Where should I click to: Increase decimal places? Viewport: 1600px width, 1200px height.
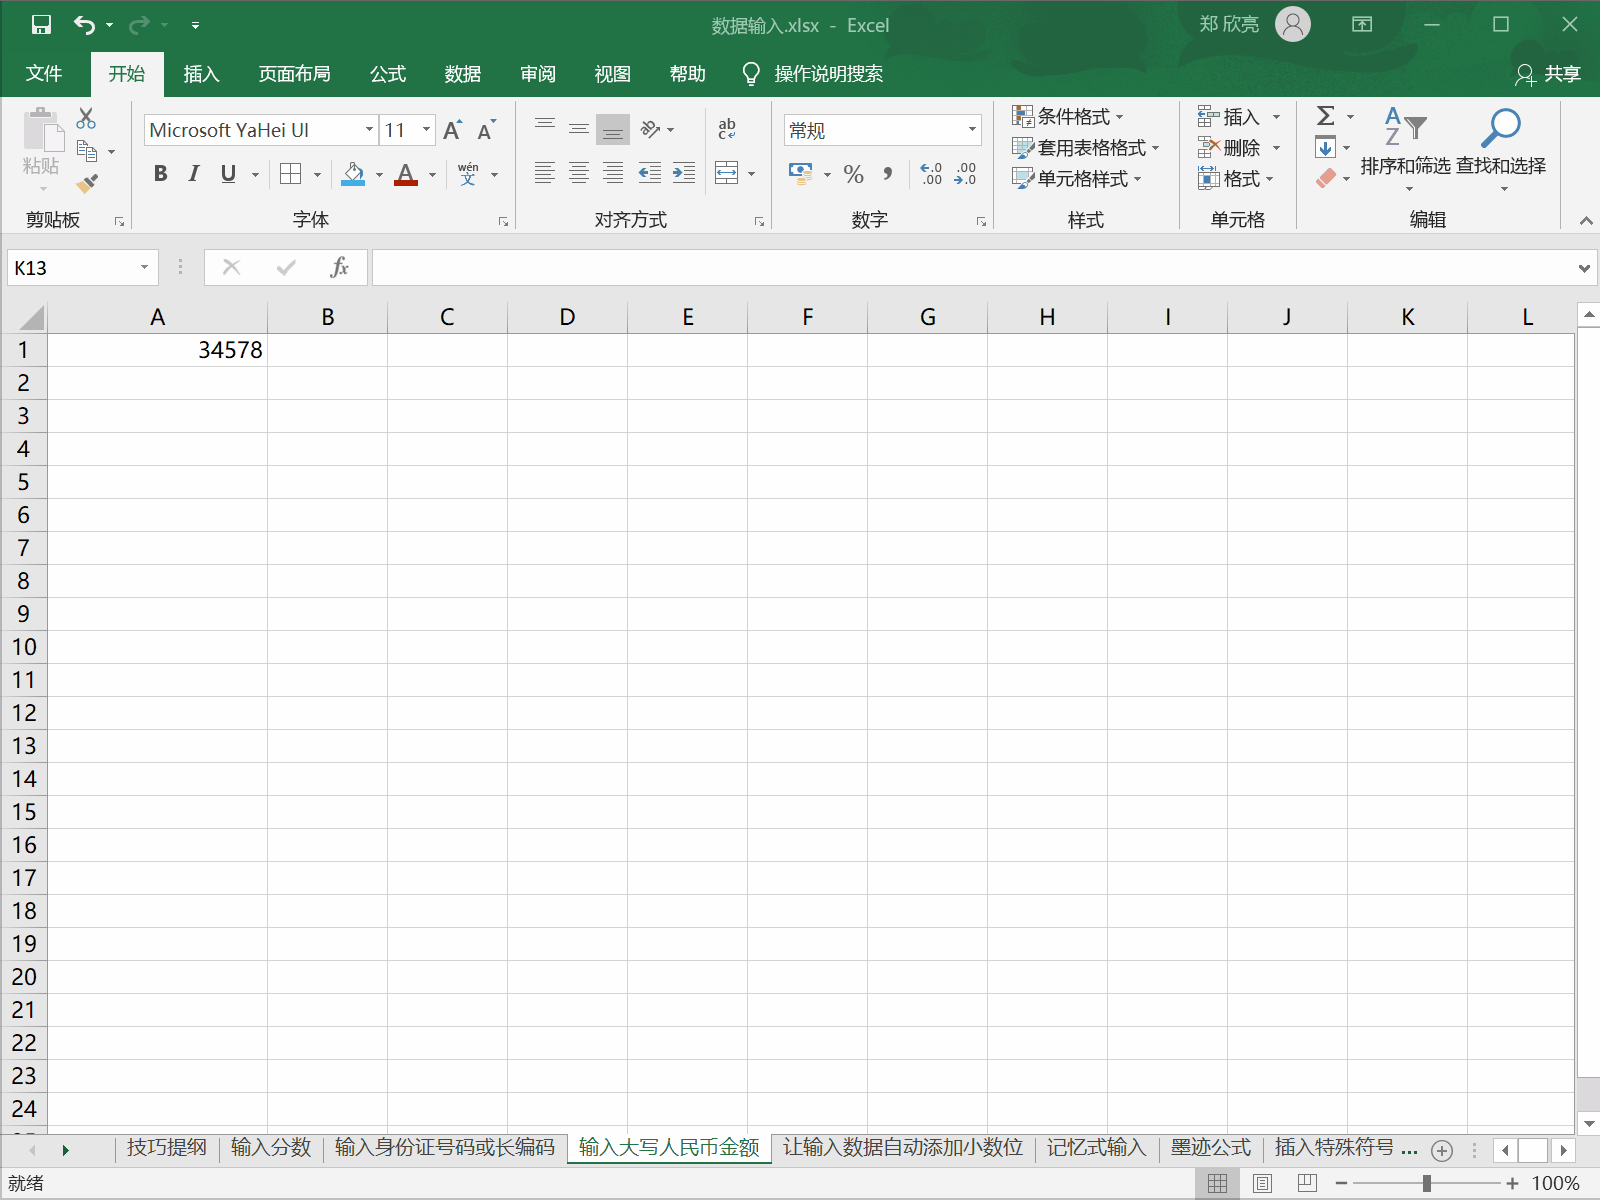[x=931, y=174]
